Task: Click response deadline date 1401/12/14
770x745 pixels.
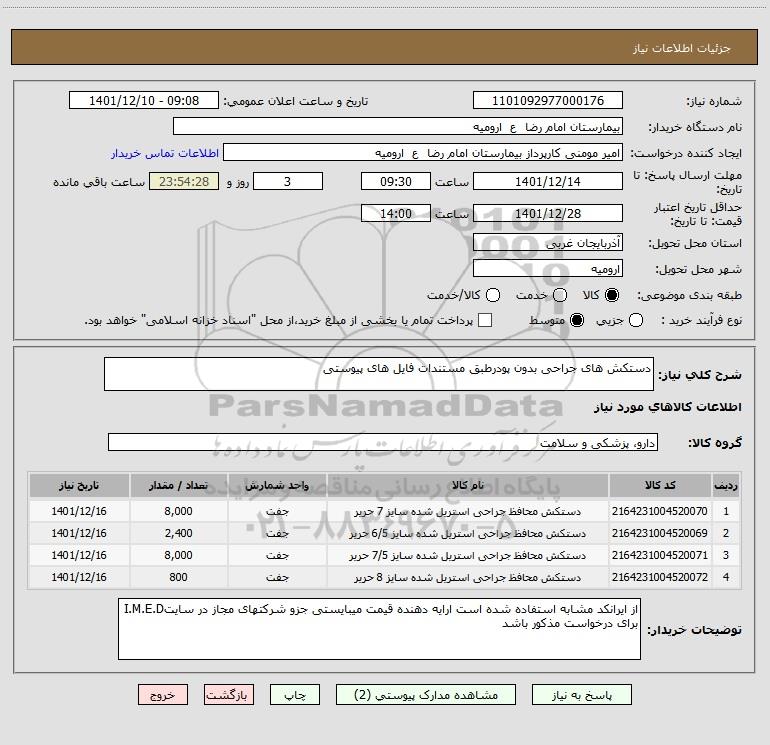Action: coord(548,181)
